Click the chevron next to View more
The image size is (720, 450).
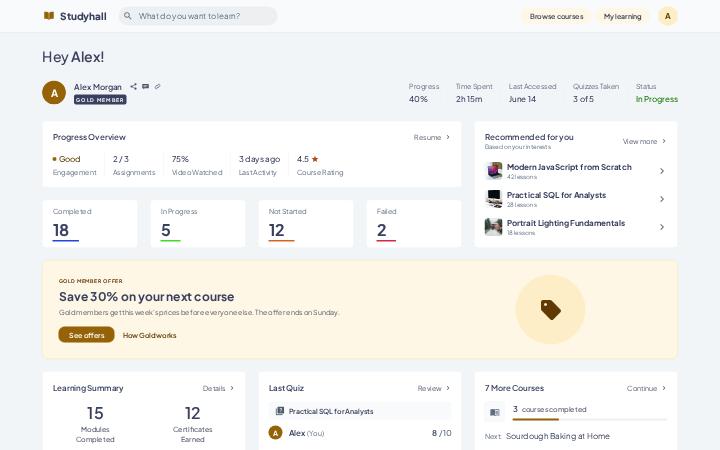click(x=664, y=141)
